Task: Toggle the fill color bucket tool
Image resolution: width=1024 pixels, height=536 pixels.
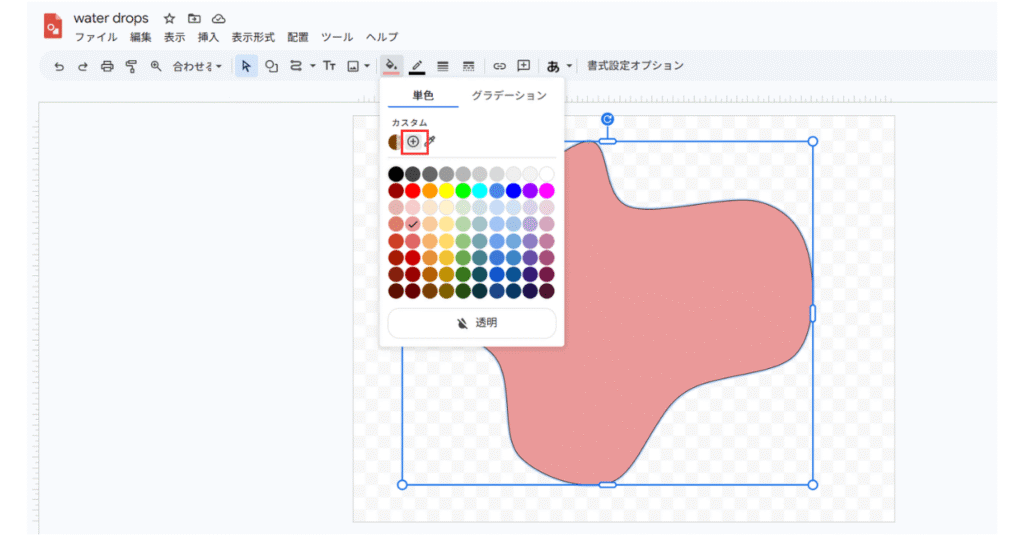Action: pyautogui.click(x=392, y=66)
